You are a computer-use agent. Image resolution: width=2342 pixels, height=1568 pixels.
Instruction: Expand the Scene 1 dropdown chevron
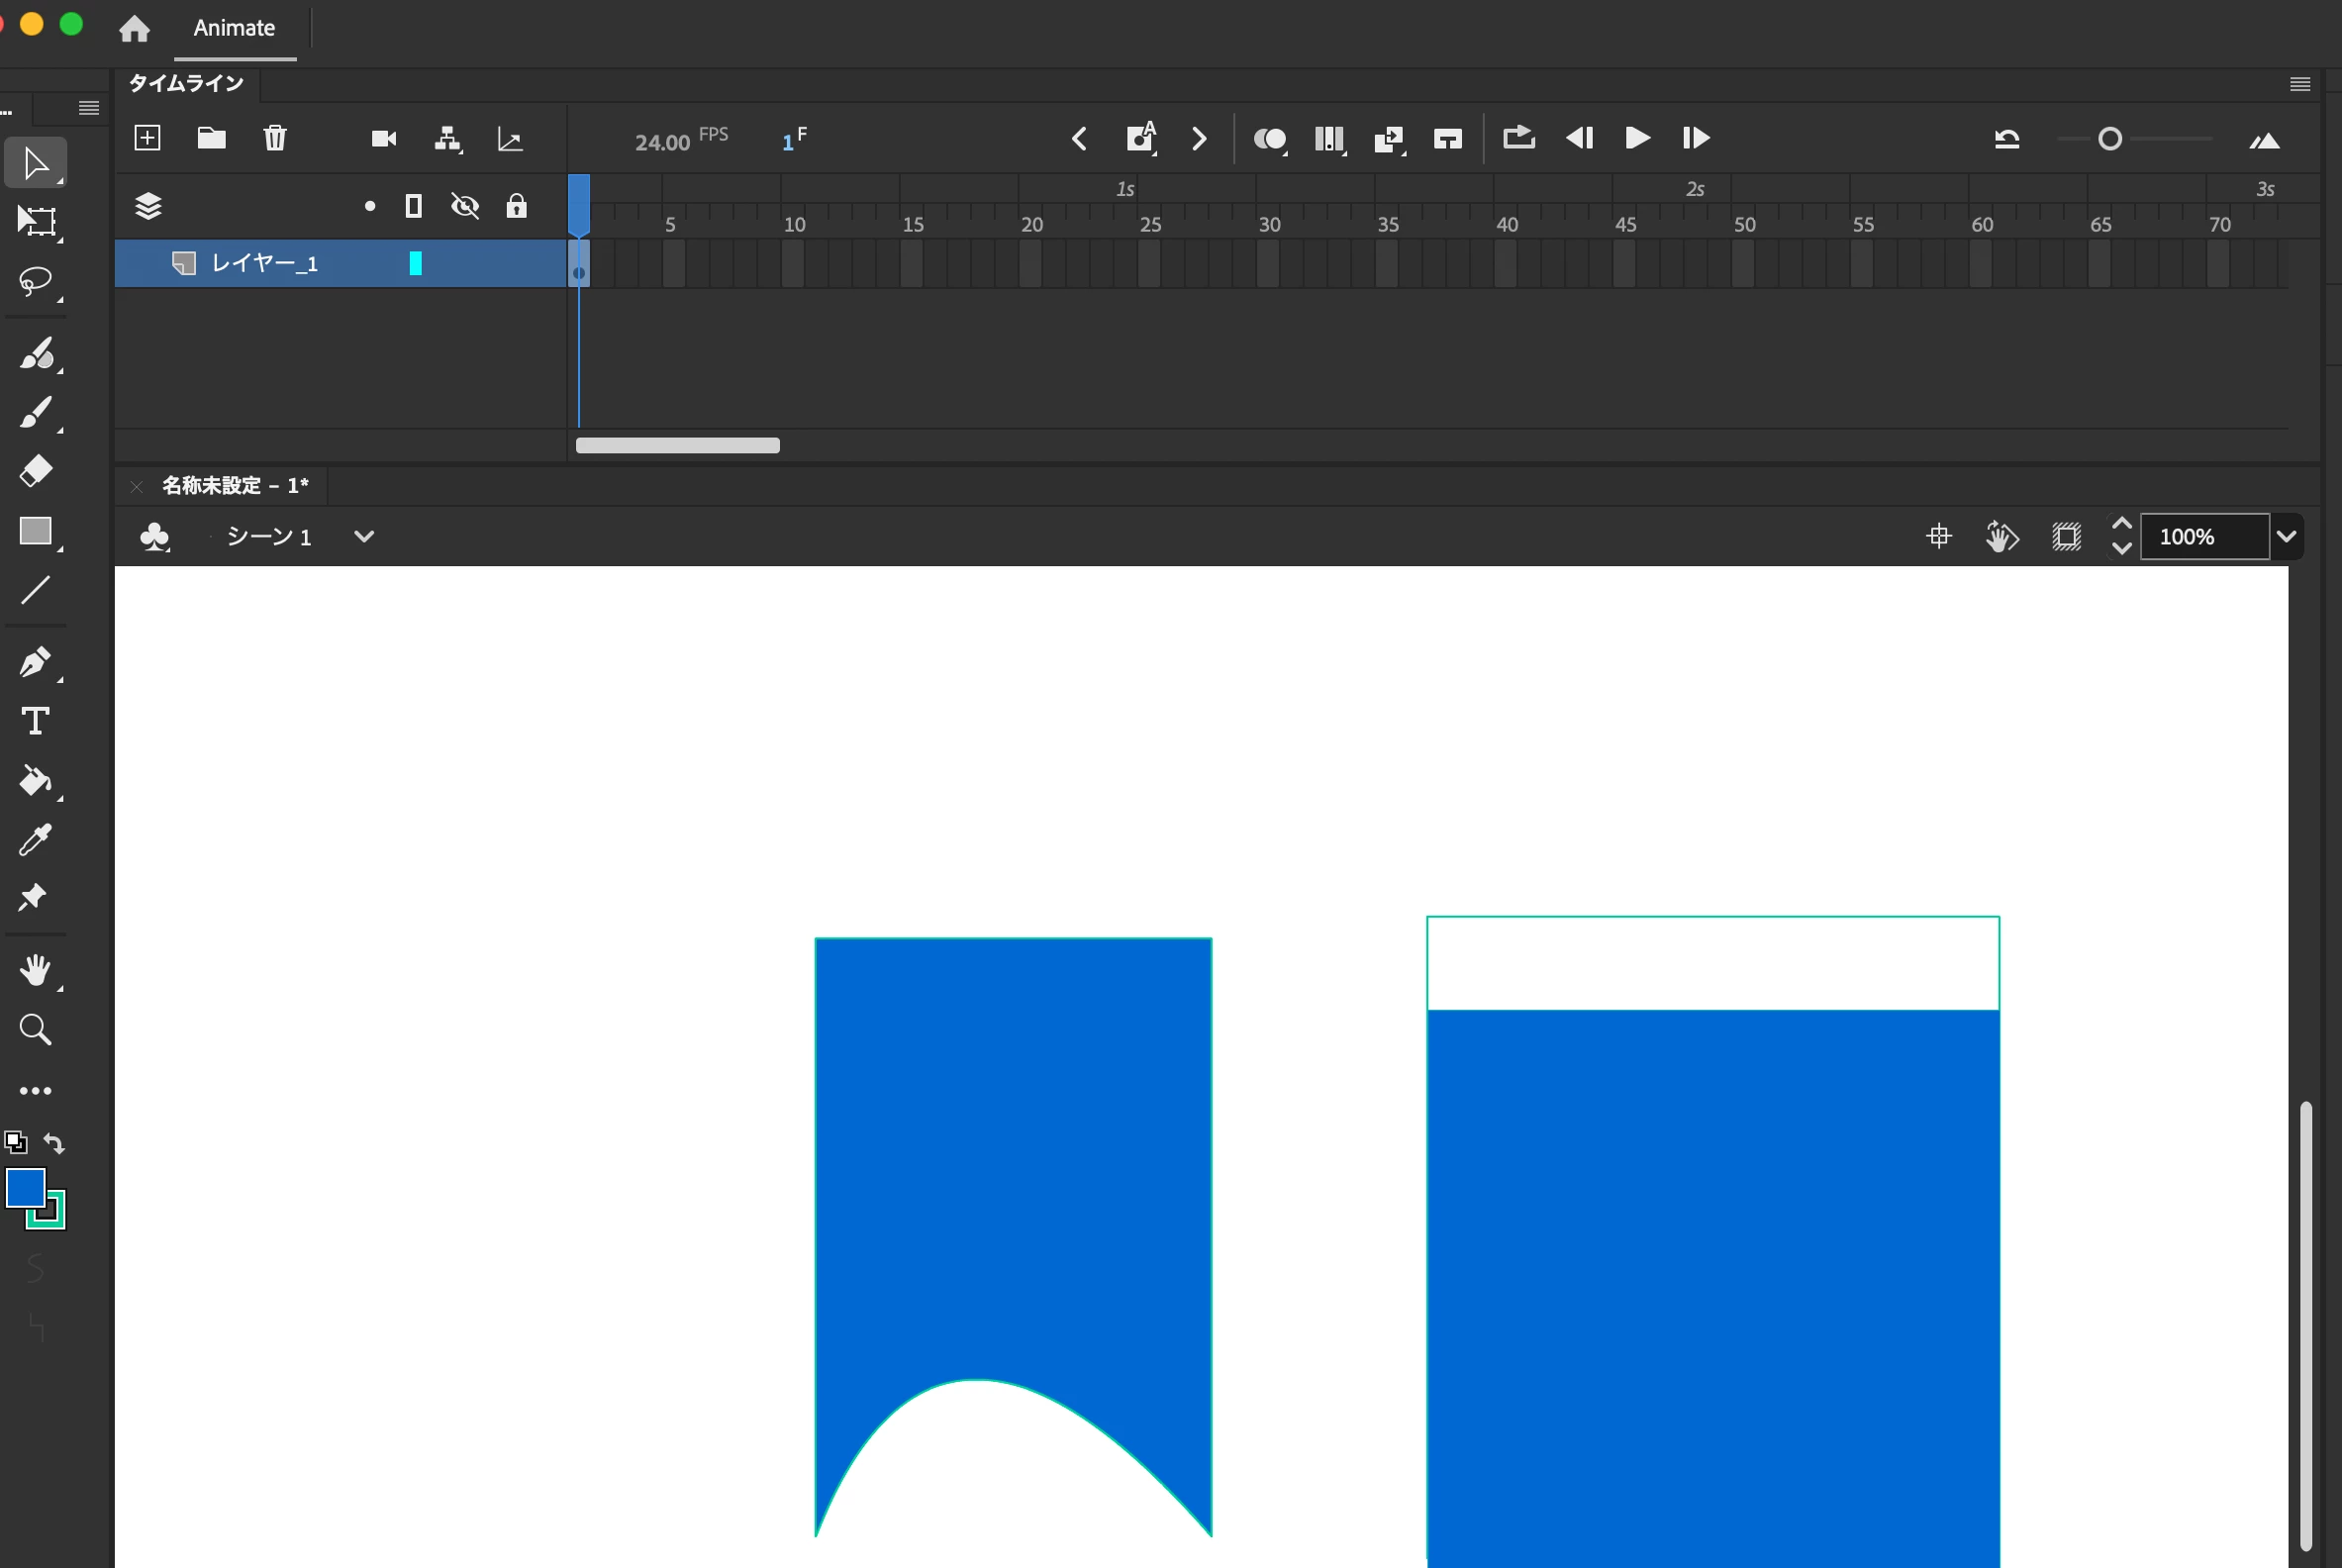364,537
